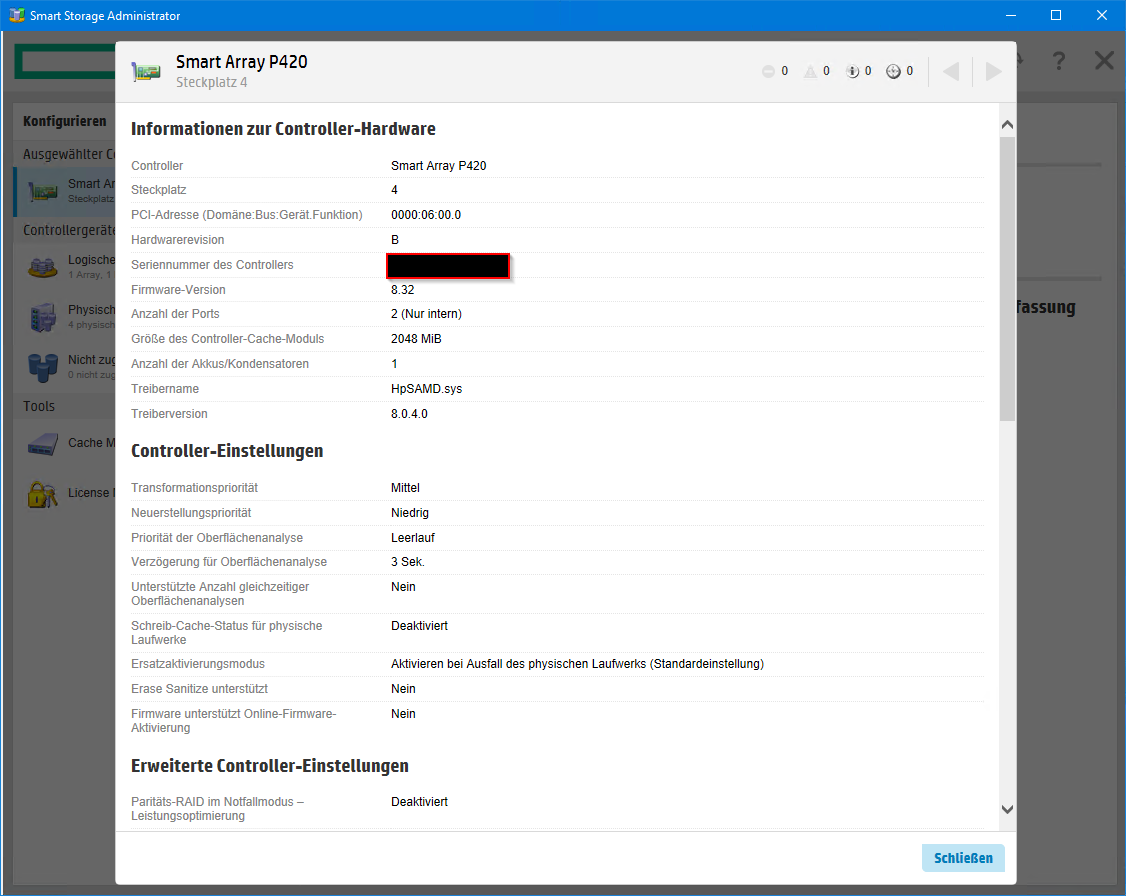Minimize the Smart Storage Administrator window
1126x896 pixels.
[x=1010, y=15]
